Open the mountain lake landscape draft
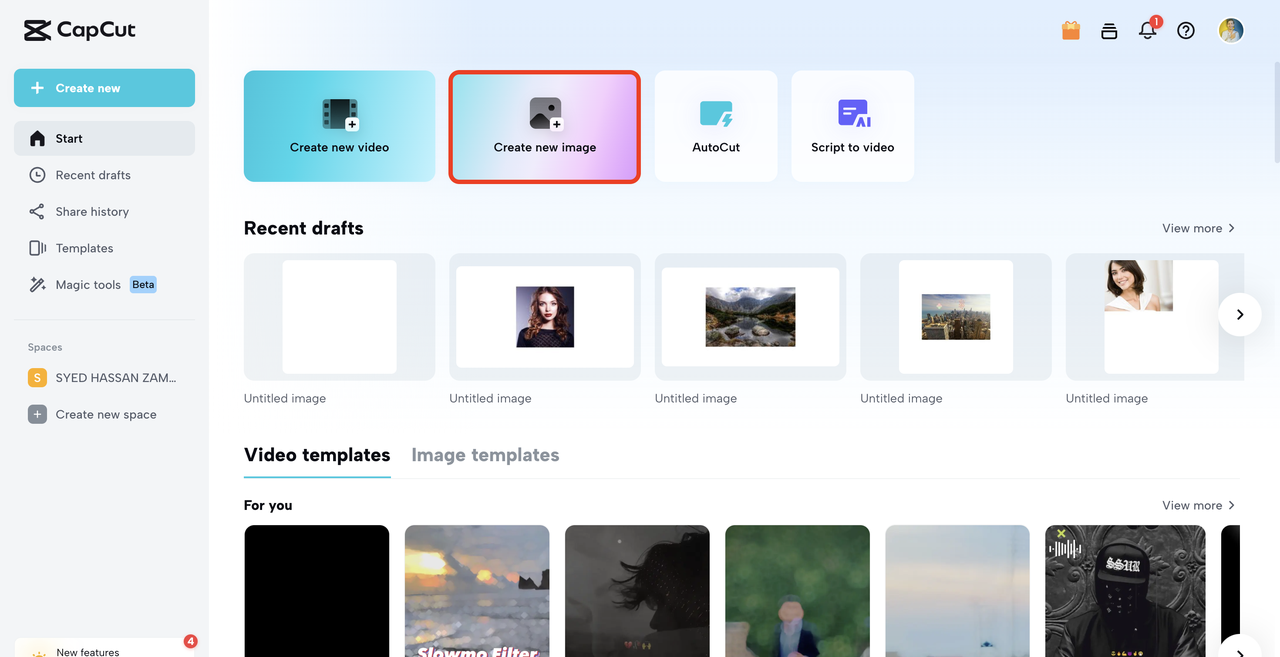The width and height of the screenshot is (1280, 657). 751,316
